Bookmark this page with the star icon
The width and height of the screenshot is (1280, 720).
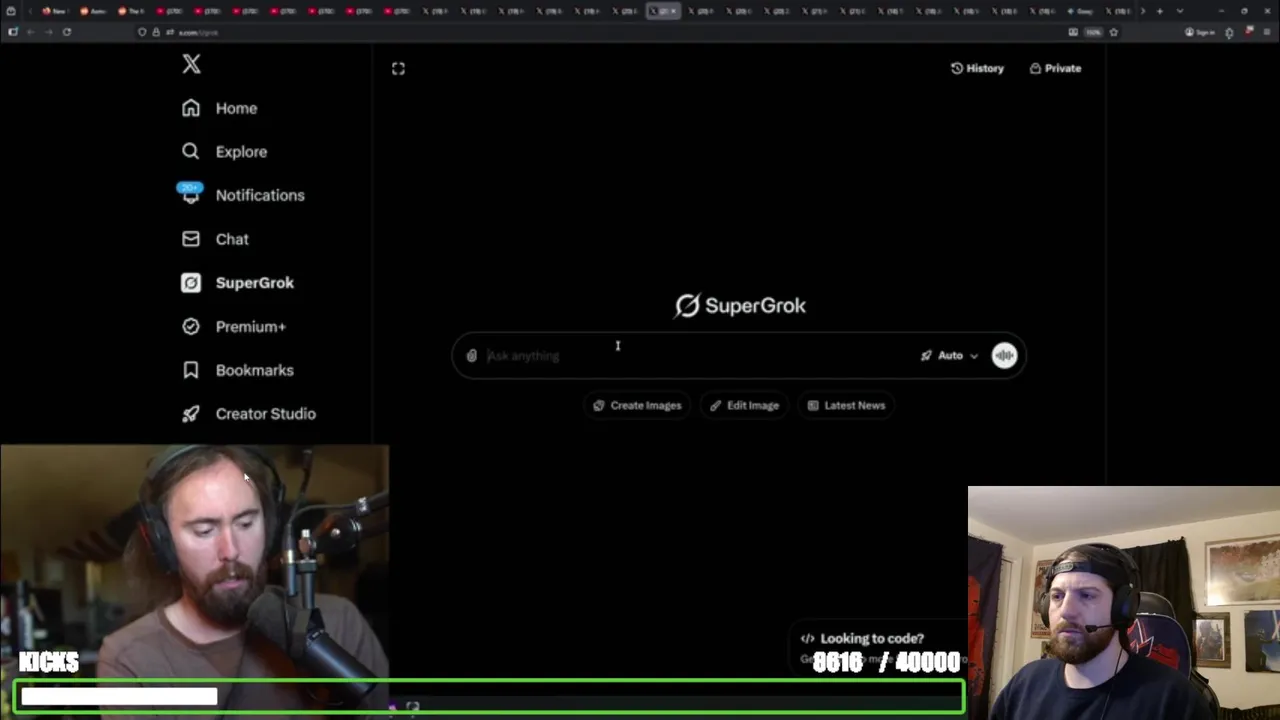[1113, 32]
